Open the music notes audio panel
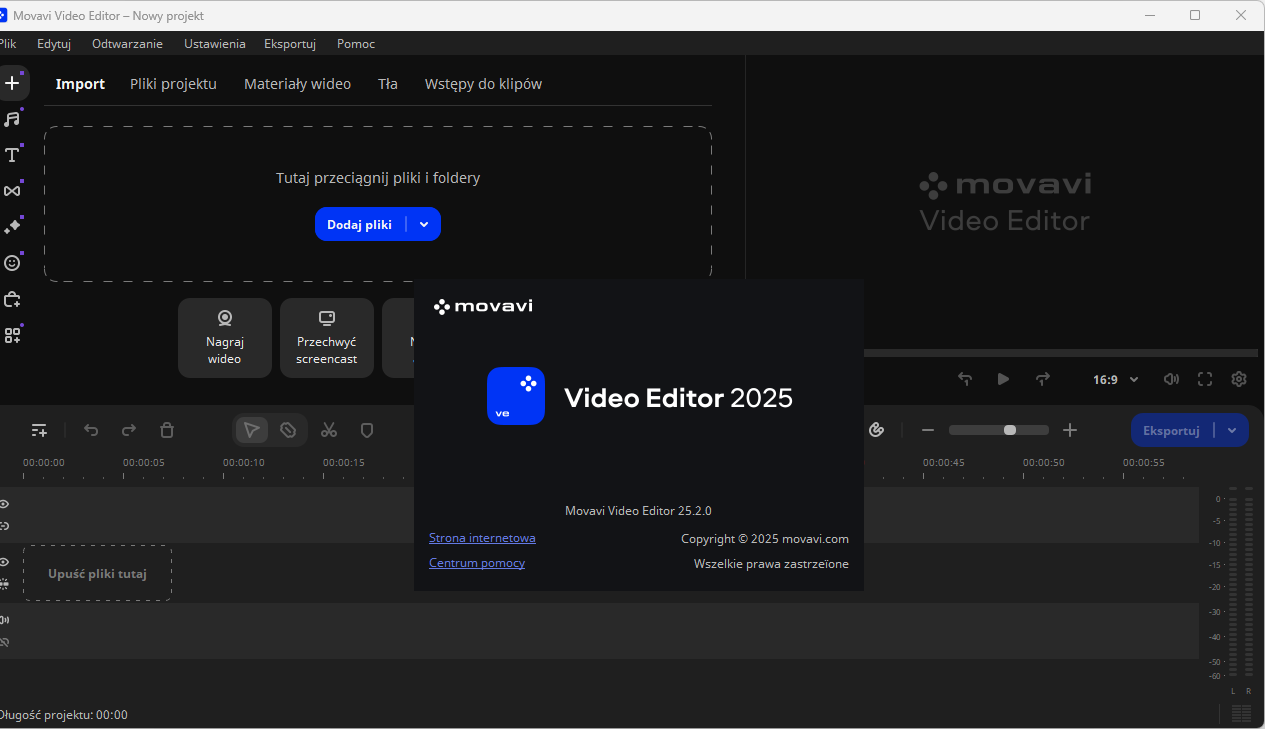This screenshot has width=1265, height=729. click(12, 119)
